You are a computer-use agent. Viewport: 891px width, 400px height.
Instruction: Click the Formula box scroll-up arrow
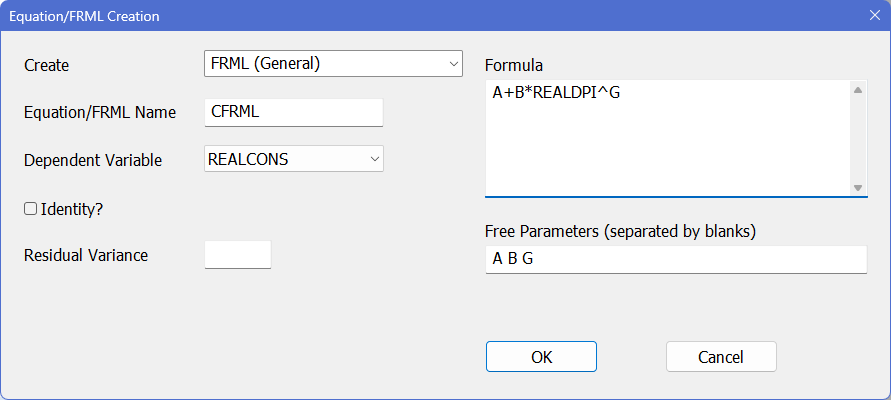858,91
